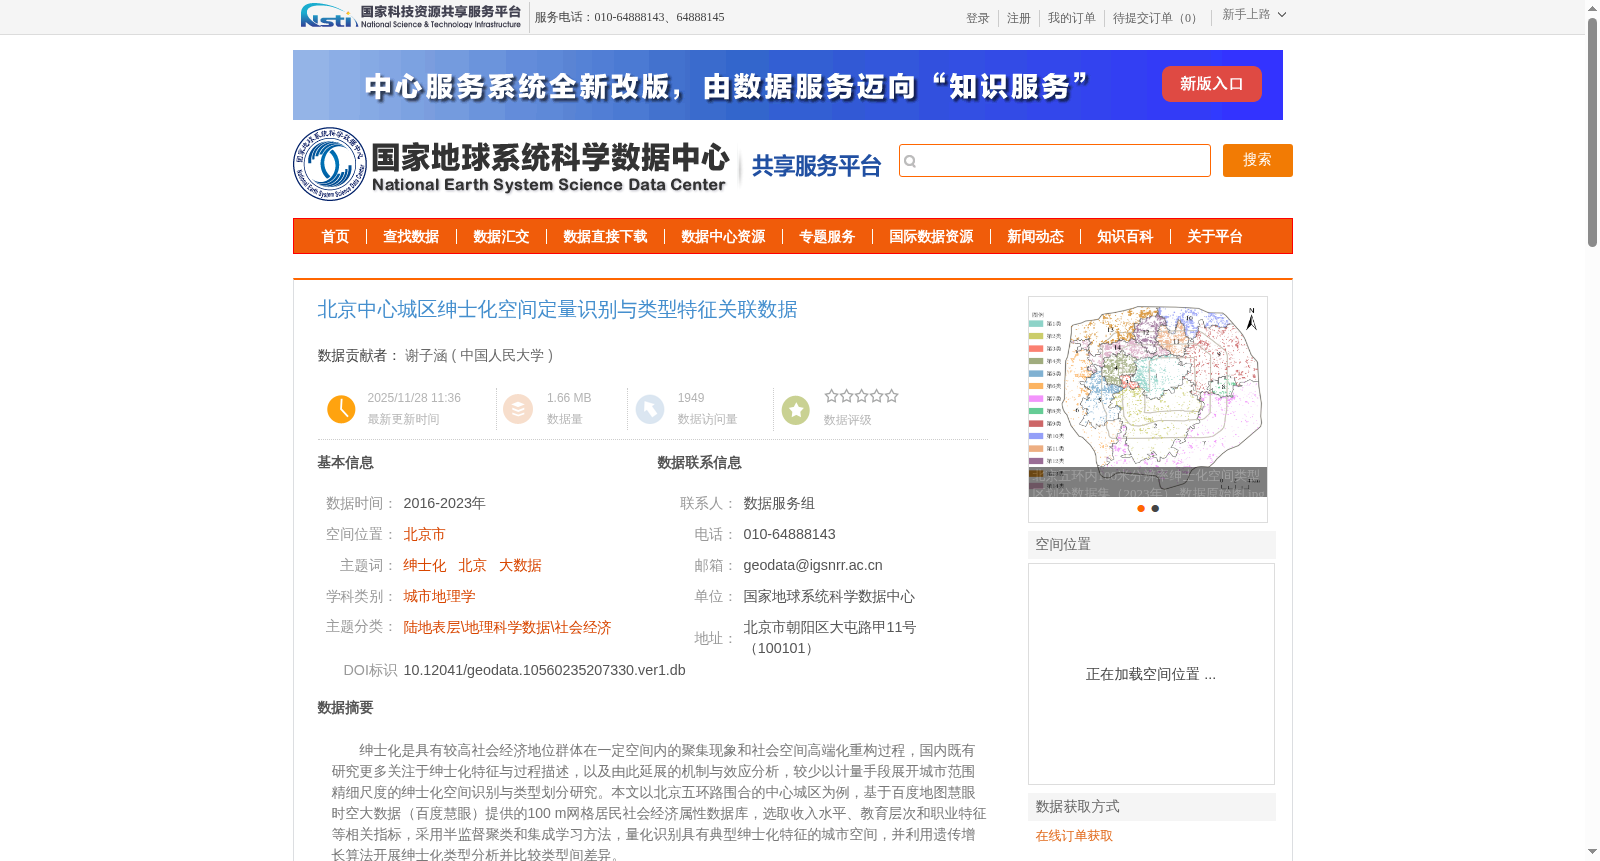Click the vertical scrollbar thumb

click(1593, 131)
